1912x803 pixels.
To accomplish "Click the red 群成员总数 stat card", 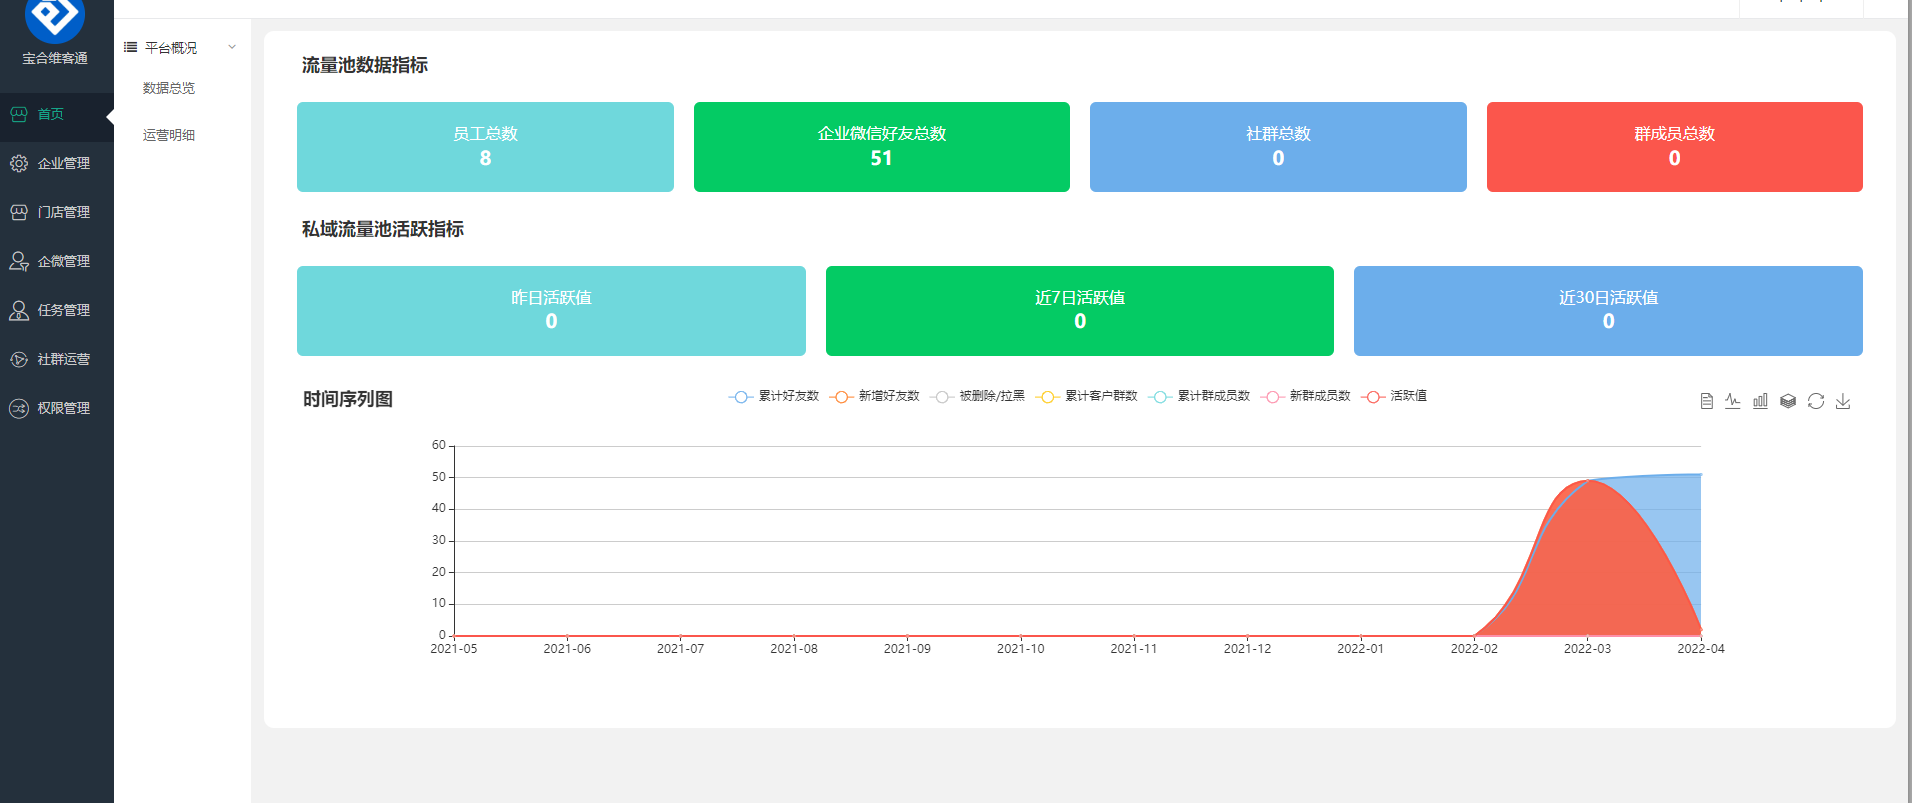I will [x=1674, y=147].
